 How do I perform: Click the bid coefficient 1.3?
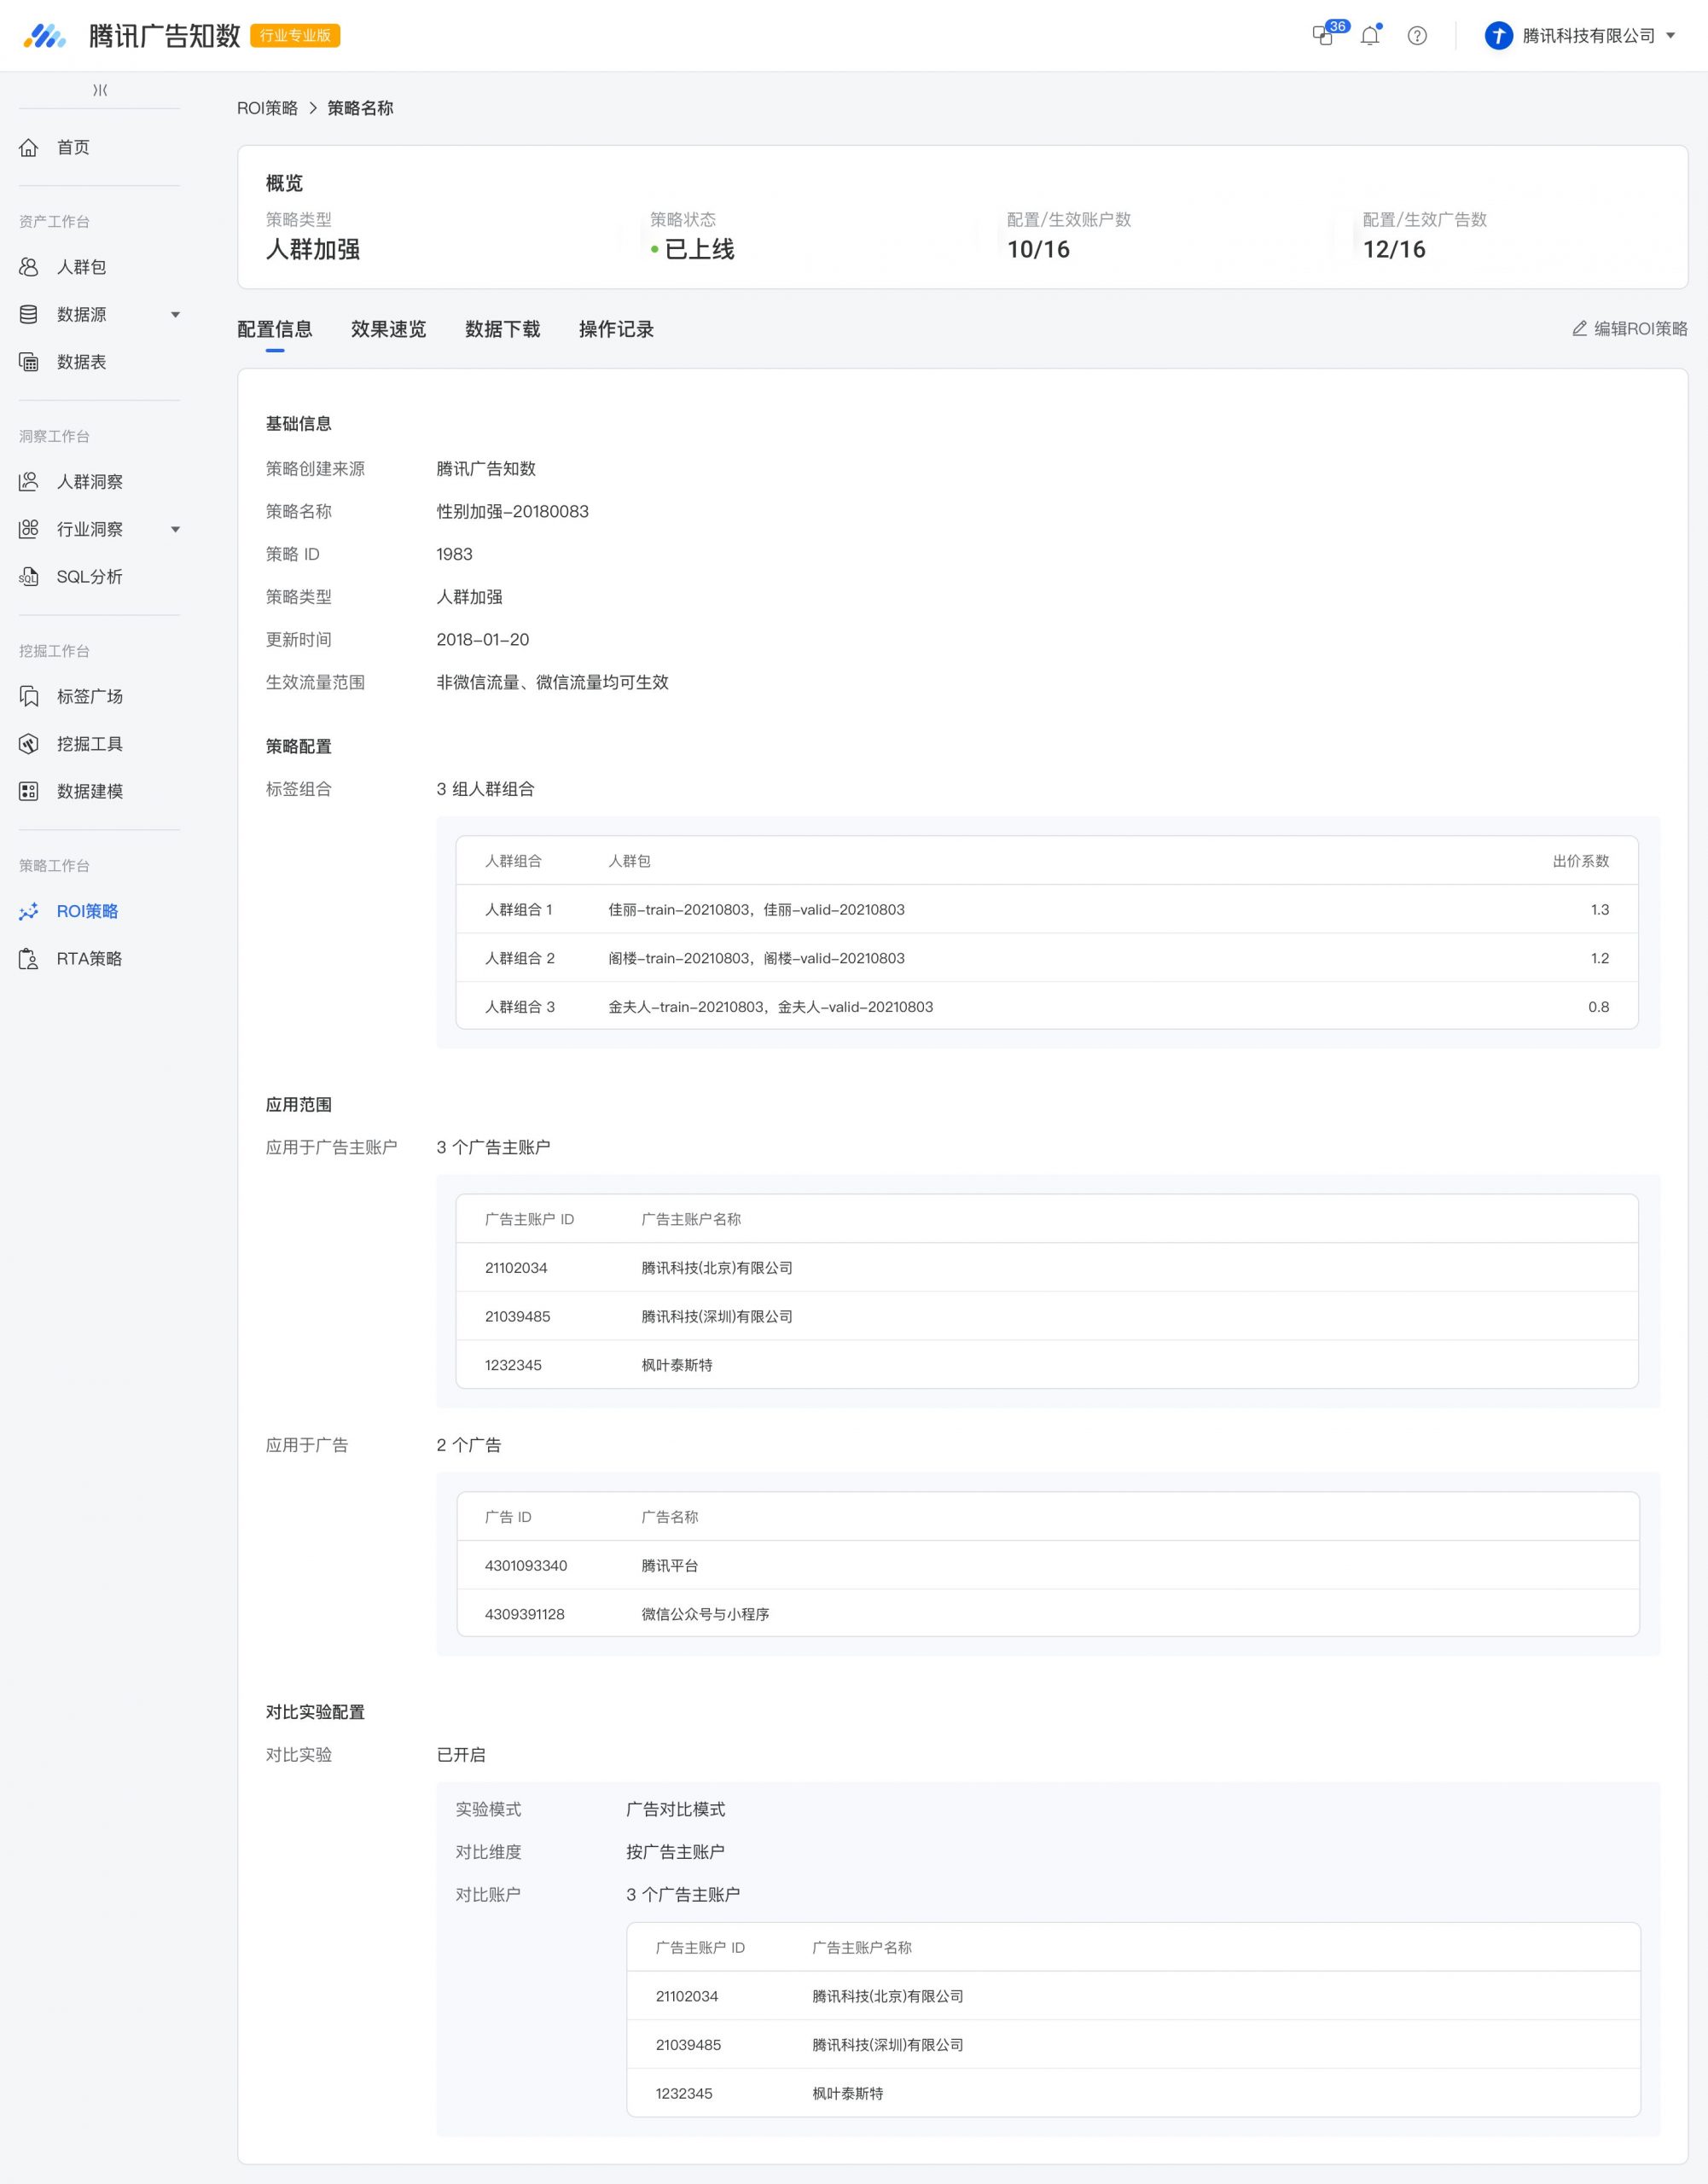pos(1600,910)
